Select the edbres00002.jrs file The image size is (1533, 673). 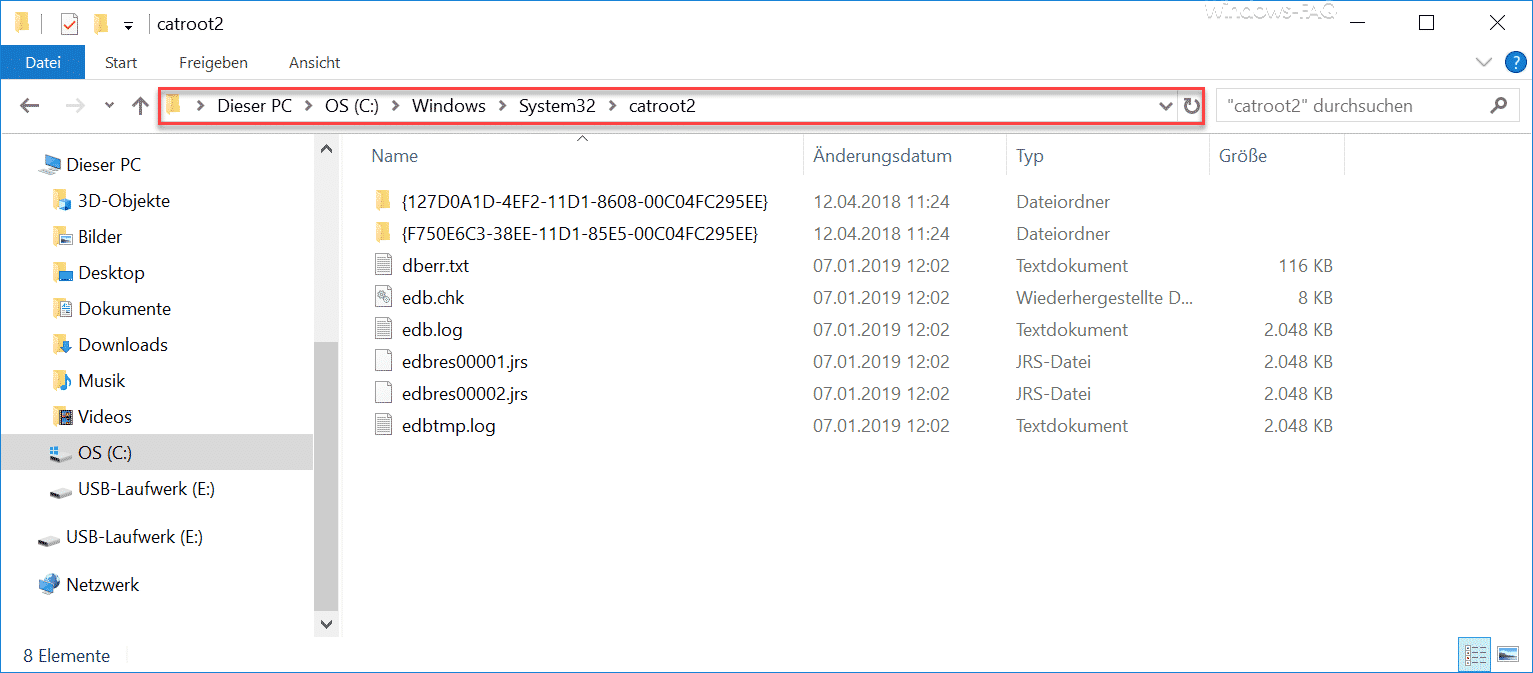pyautogui.click(x=464, y=393)
